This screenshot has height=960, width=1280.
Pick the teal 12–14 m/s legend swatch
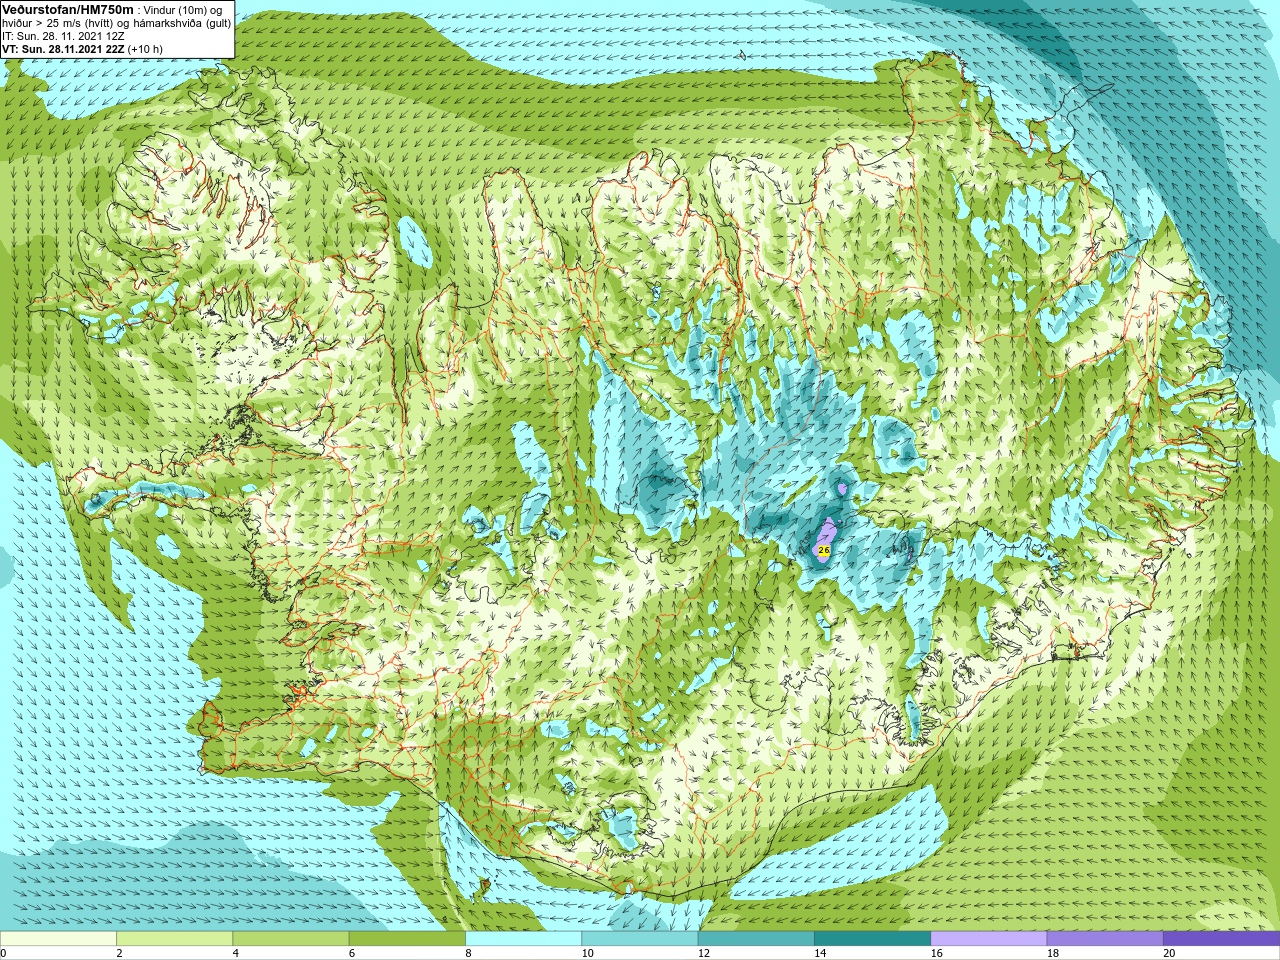click(x=756, y=939)
